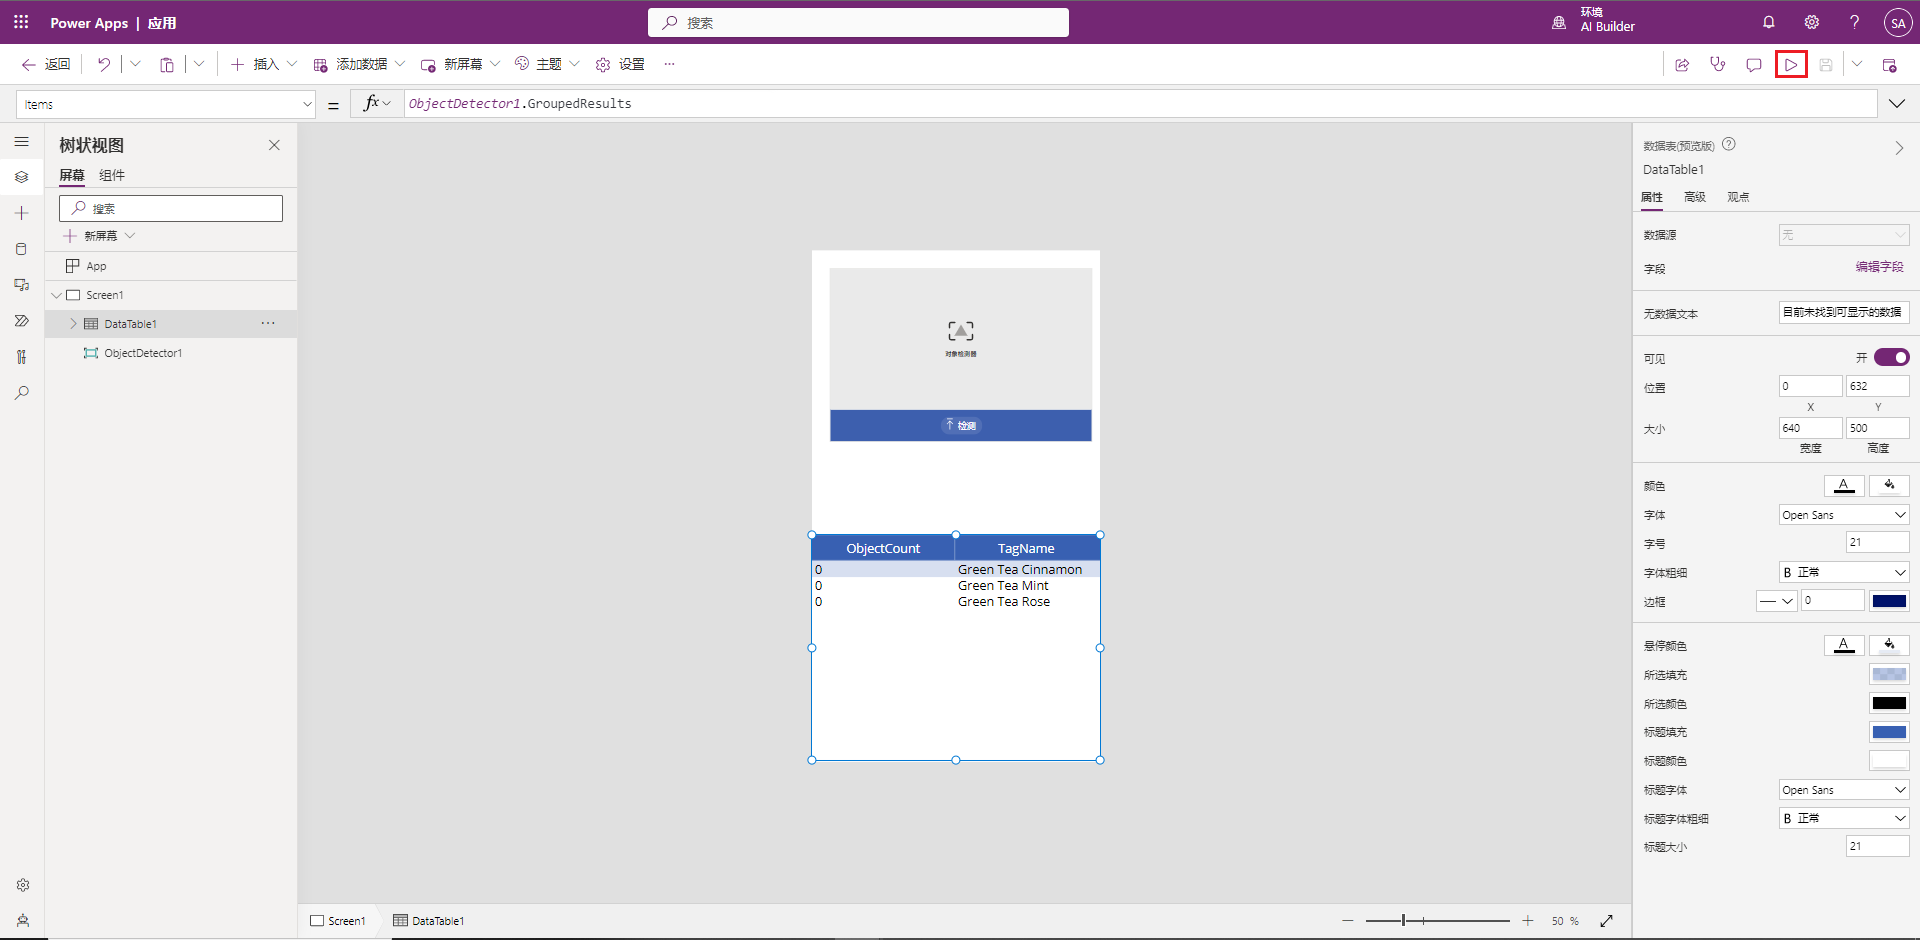1920x940 pixels.
Task: Open DataTable1 more options ellipsis
Action: point(268,323)
